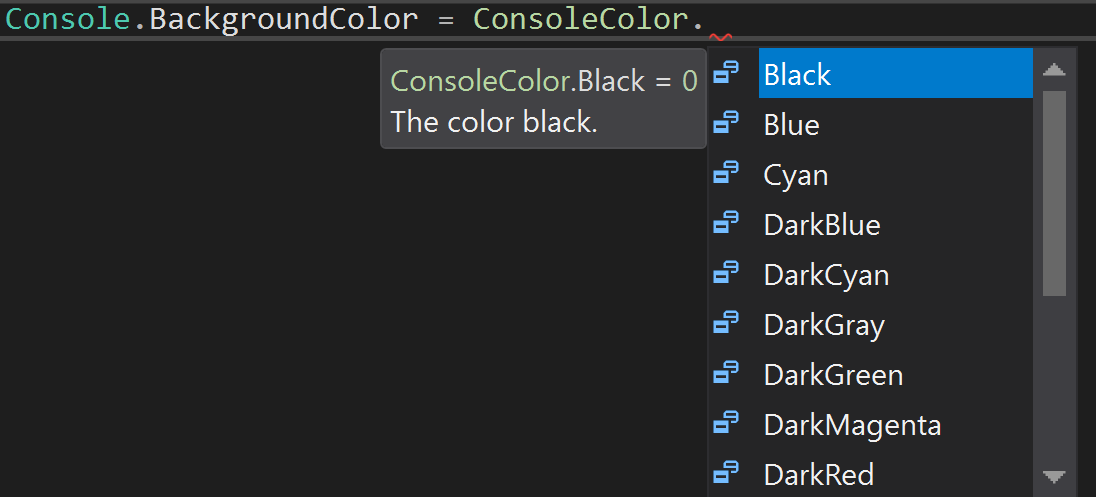
Task: Click the enum icon beside Cyan
Action: 726,173
